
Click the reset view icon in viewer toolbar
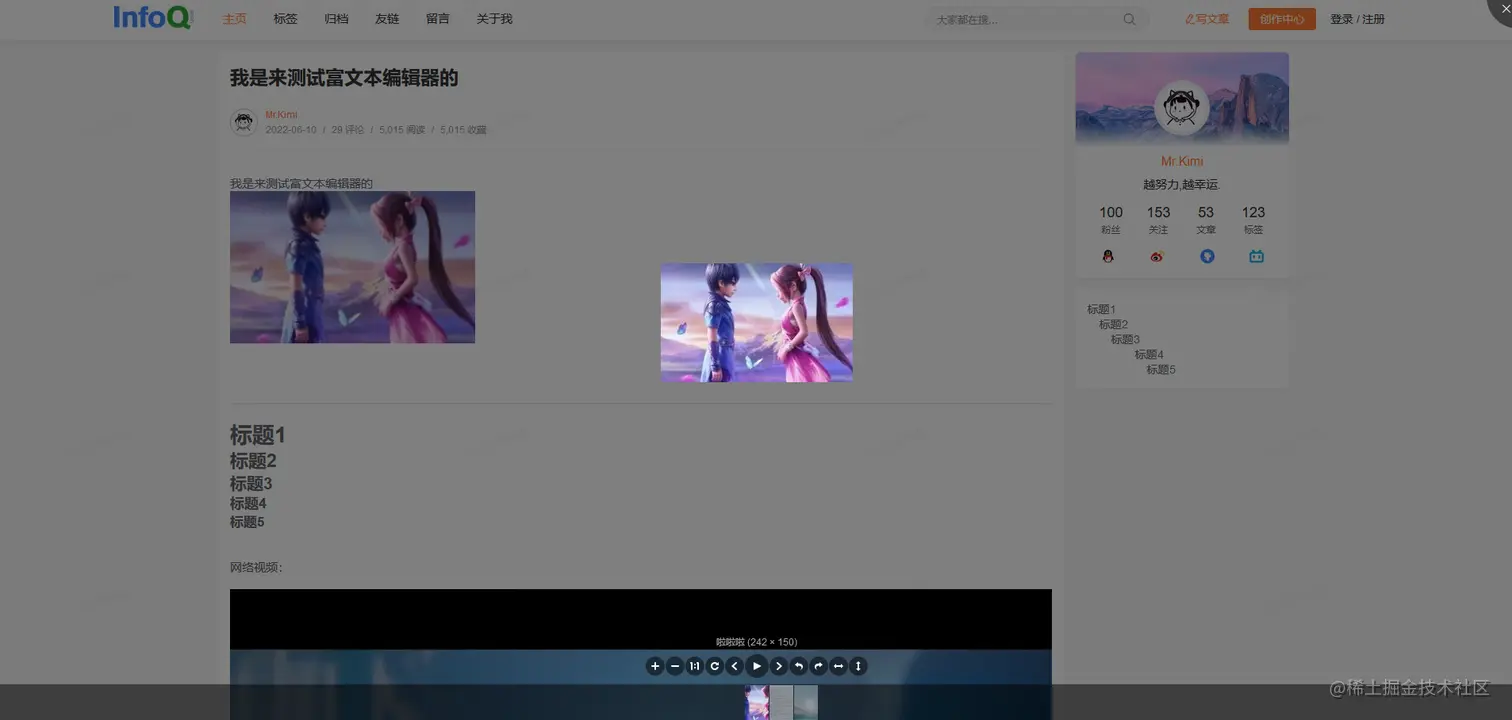tap(715, 666)
